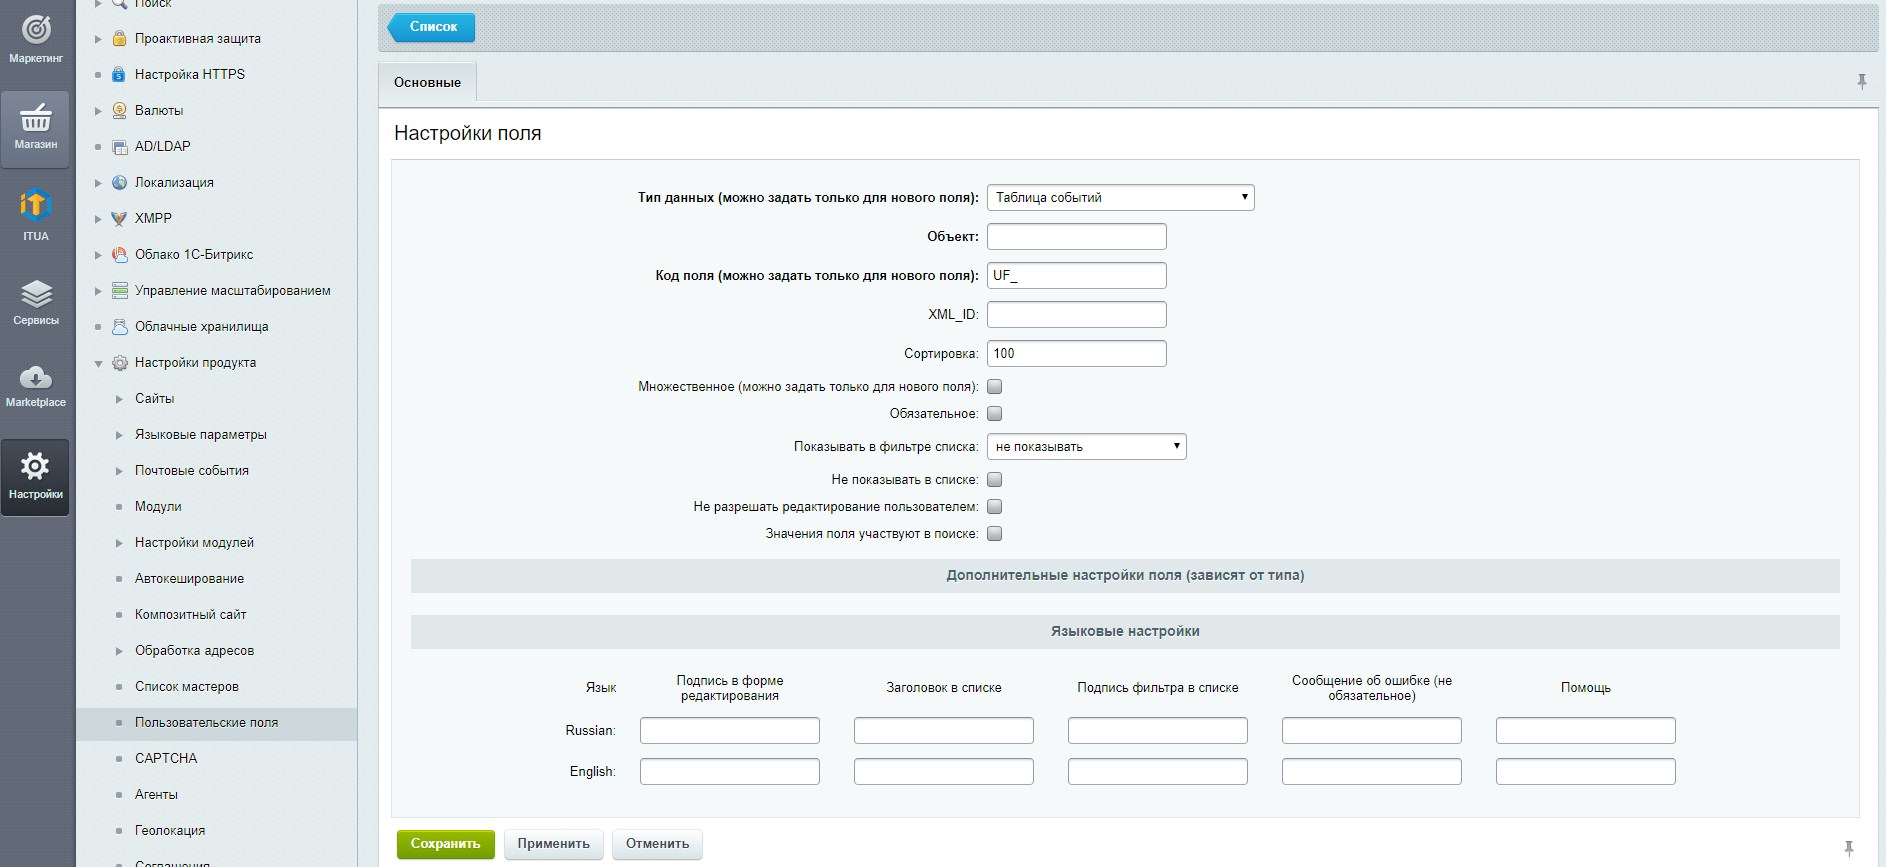Open the Тип данных dropdown
Image resolution: width=1886 pixels, height=867 pixels.
coord(1120,198)
